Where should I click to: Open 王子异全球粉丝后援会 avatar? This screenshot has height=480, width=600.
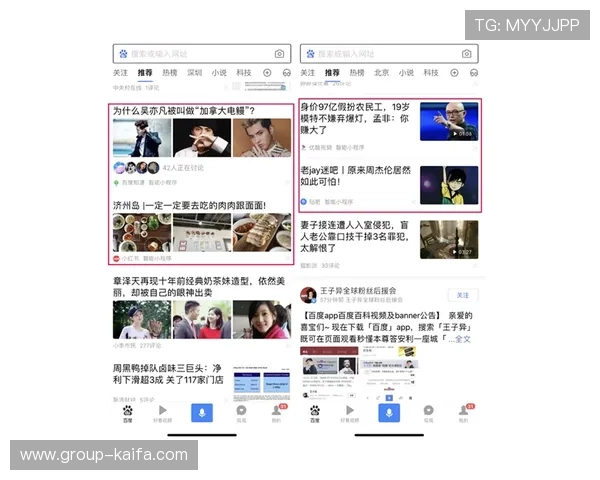tap(308, 295)
